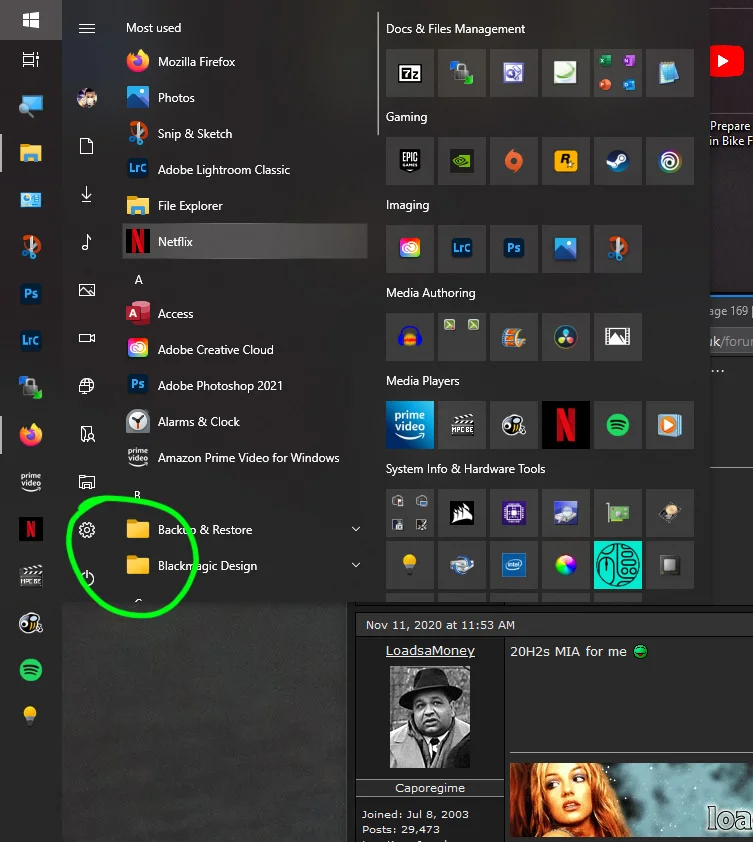Open the Intel tile in System Info group
The height and width of the screenshot is (842, 753).
pyautogui.click(x=513, y=565)
